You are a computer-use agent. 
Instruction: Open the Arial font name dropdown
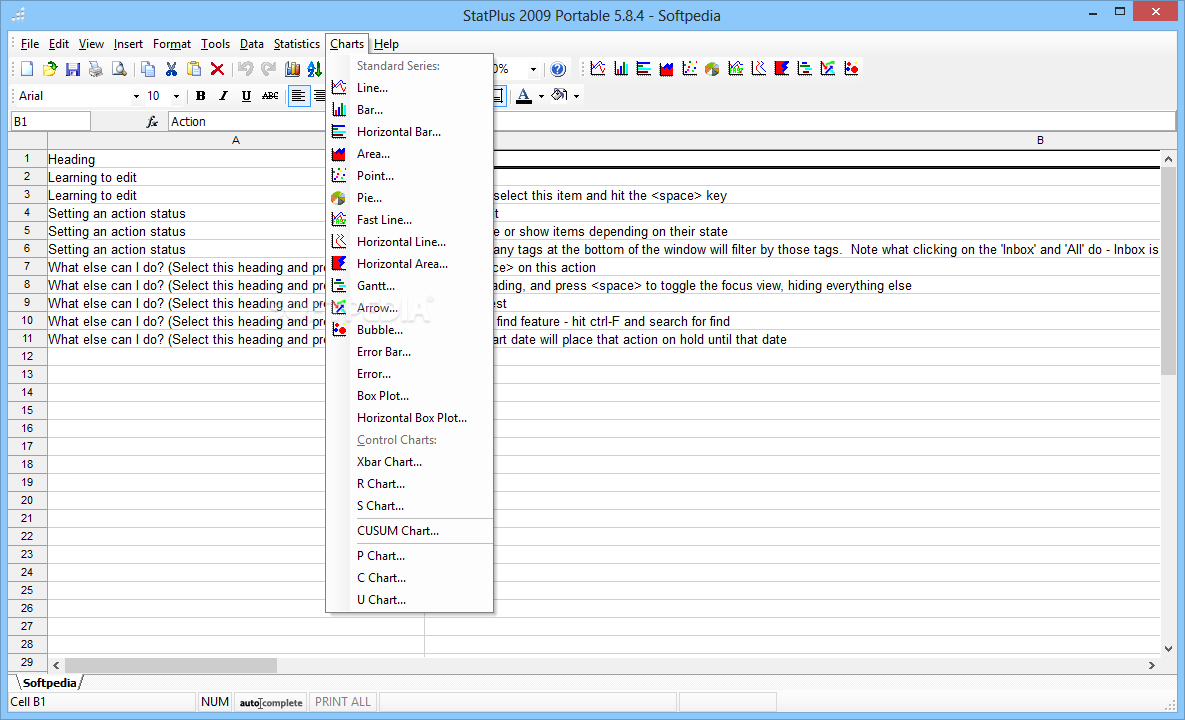tap(136, 96)
